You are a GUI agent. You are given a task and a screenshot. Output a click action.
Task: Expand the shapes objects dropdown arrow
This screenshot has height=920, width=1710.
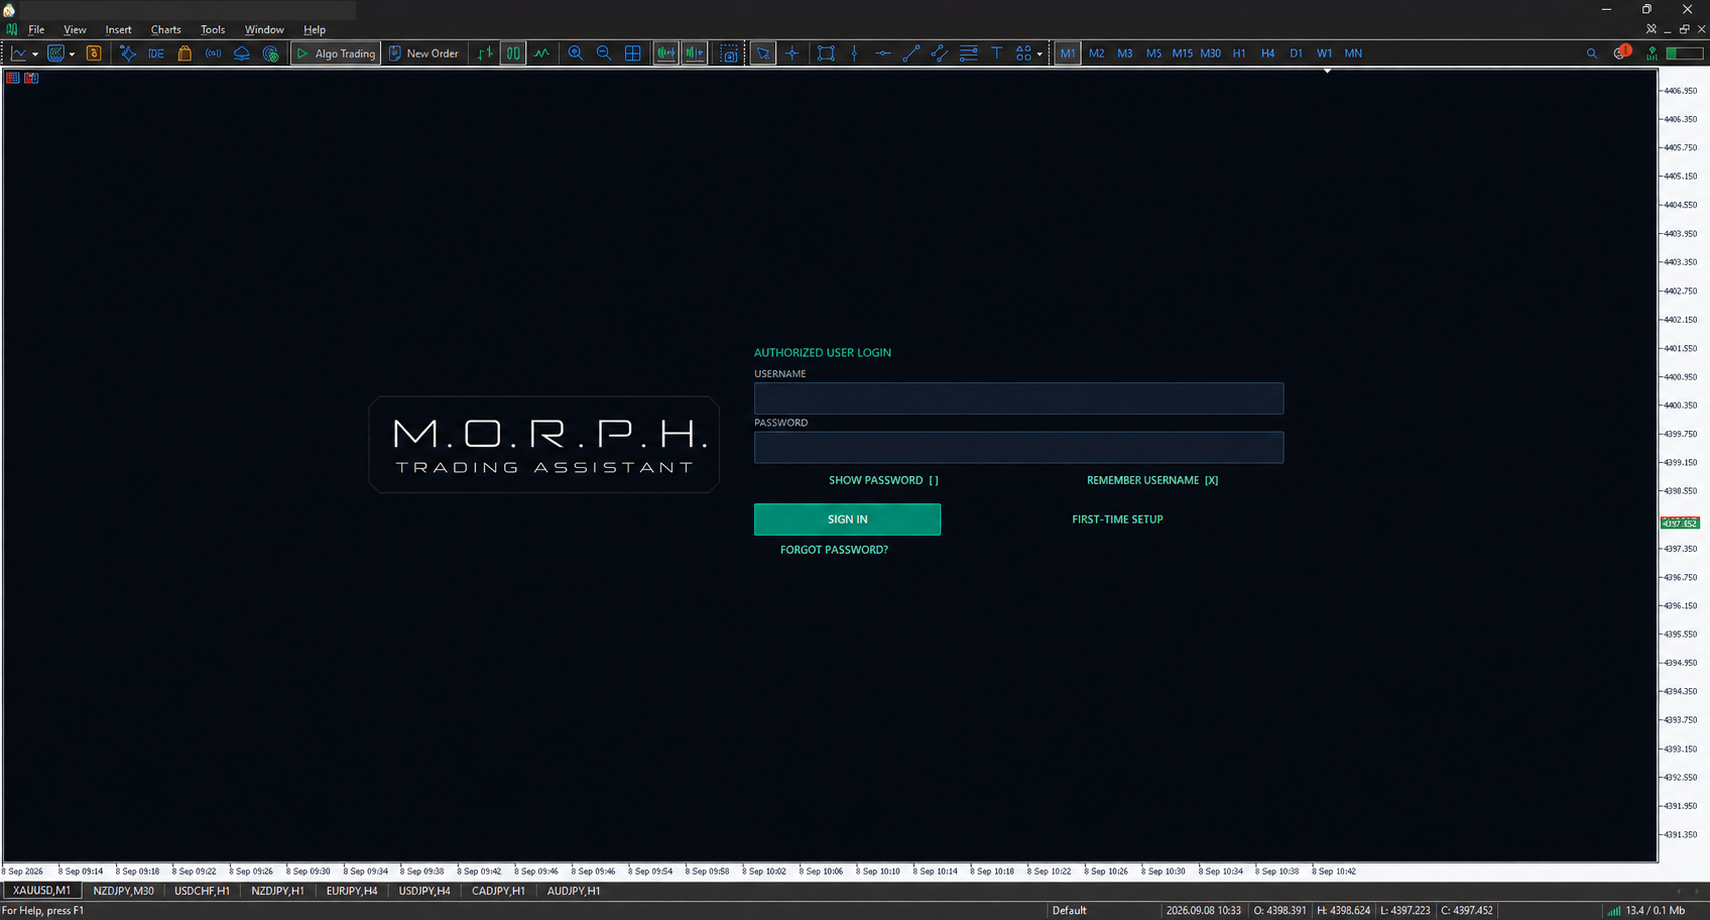click(x=1040, y=54)
